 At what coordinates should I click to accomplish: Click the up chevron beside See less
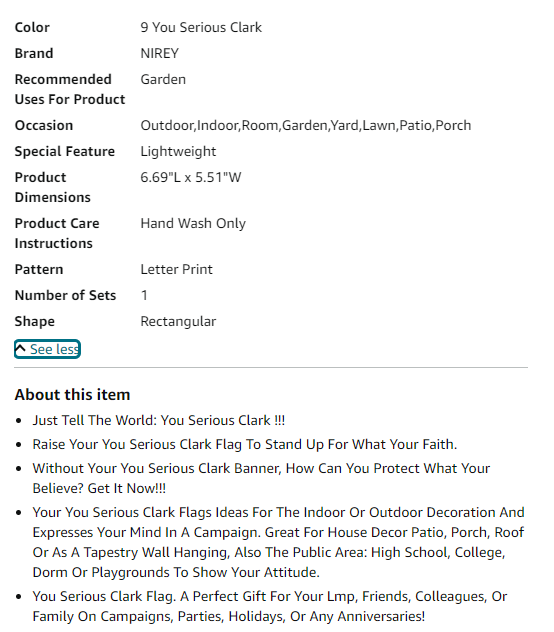pos(21,349)
